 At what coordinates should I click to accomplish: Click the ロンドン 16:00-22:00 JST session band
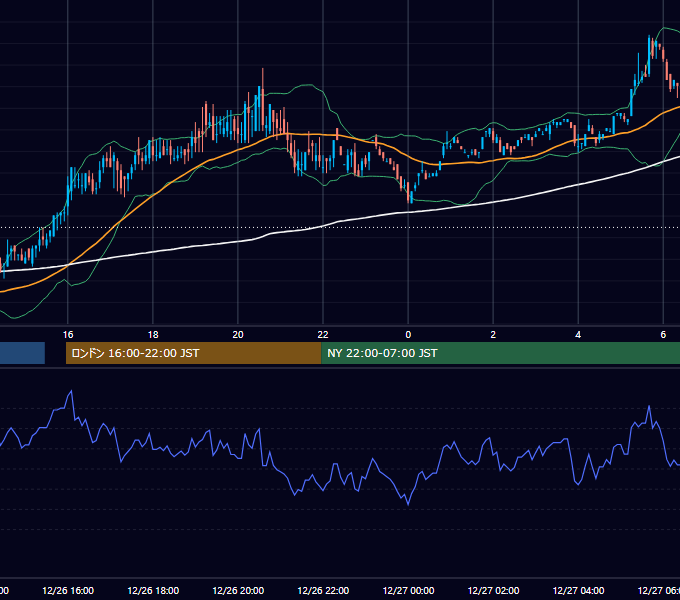point(193,353)
